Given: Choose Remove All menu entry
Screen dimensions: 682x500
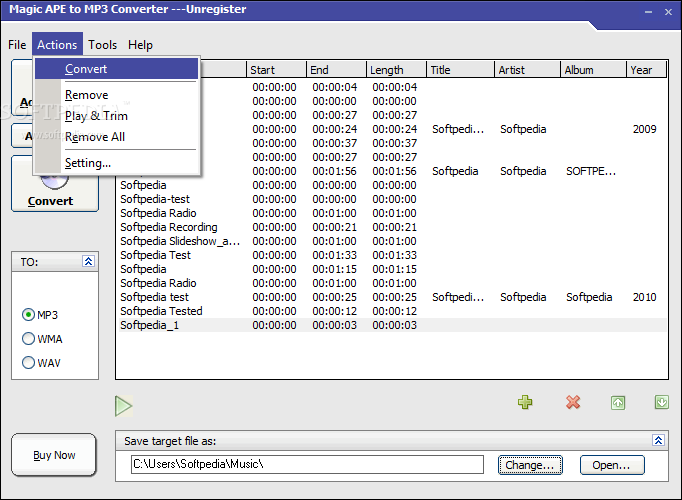Looking at the screenshot, I should [x=116, y=137].
